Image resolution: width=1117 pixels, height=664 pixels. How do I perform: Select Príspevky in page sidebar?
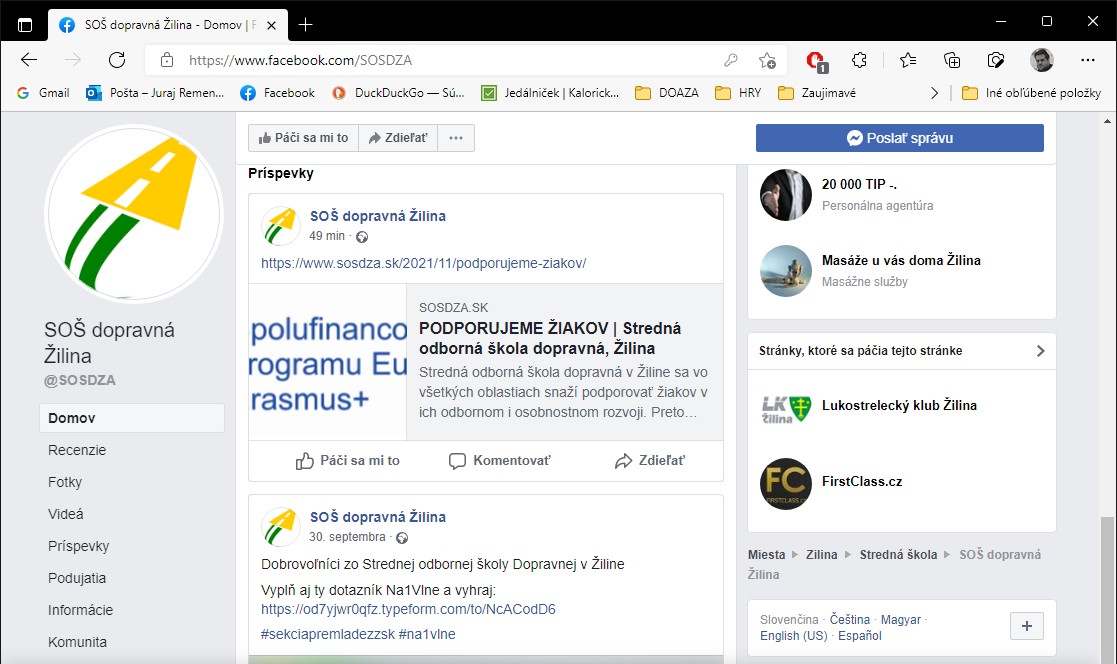pyautogui.click(x=78, y=546)
